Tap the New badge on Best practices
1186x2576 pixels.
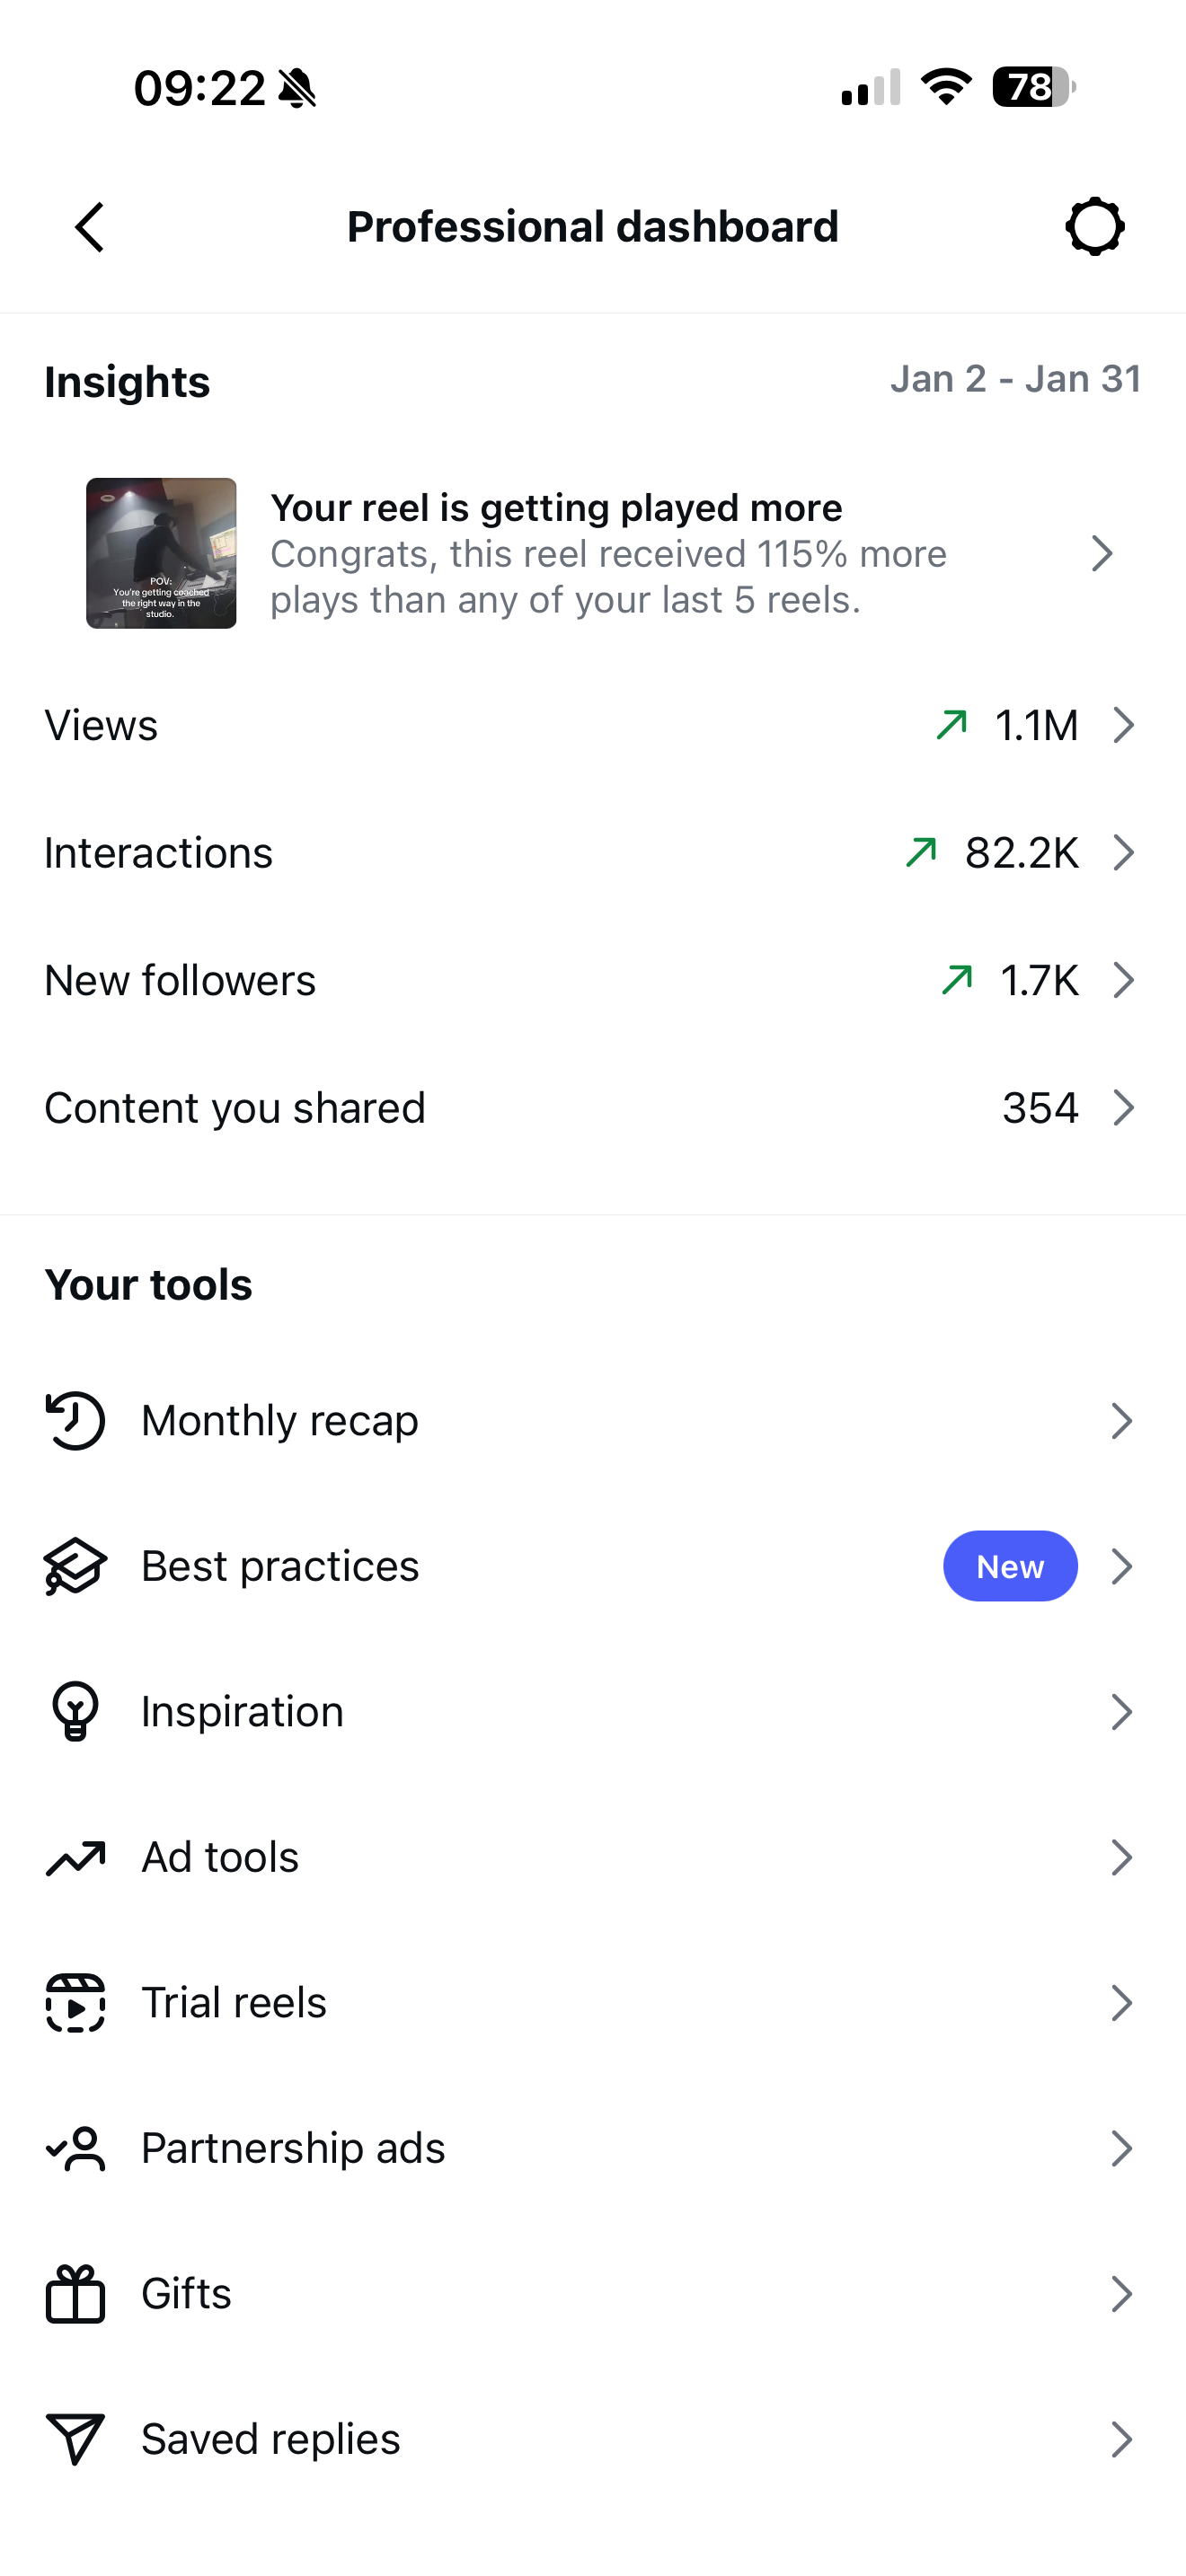1010,1566
